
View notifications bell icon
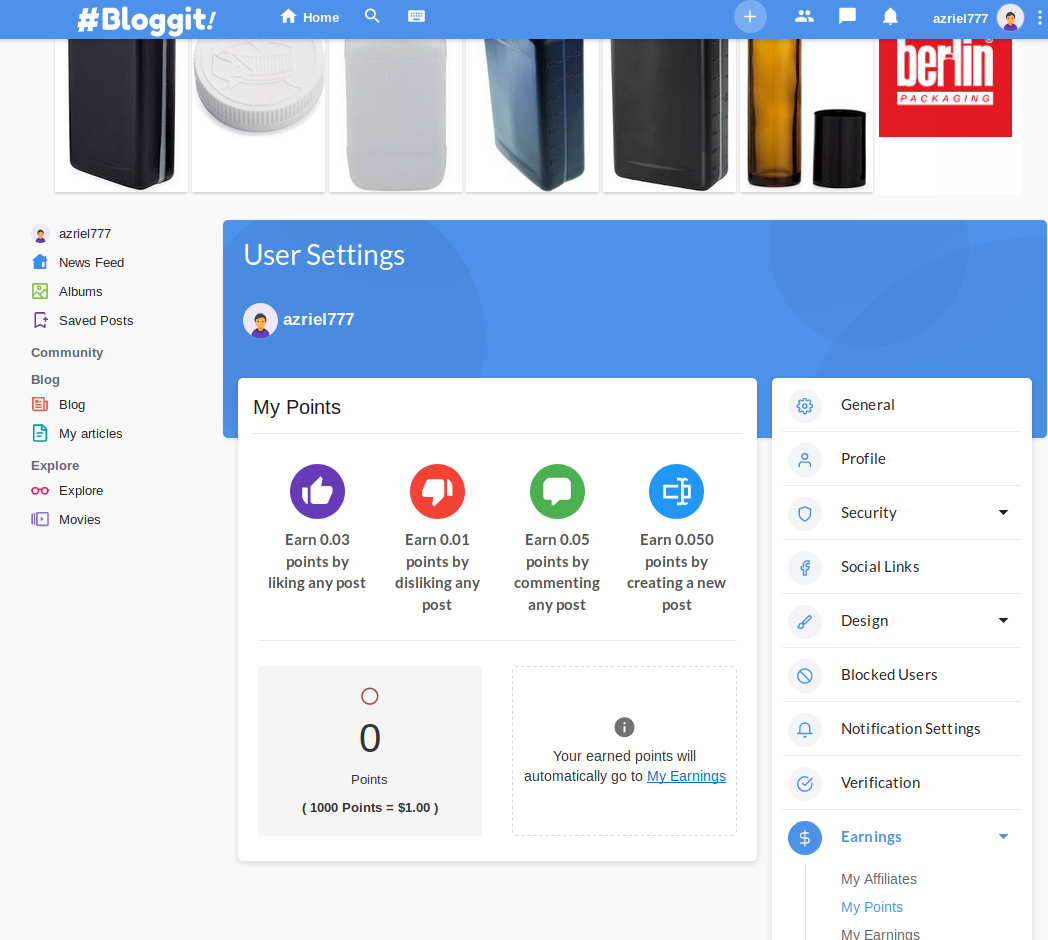pos(890,17)
